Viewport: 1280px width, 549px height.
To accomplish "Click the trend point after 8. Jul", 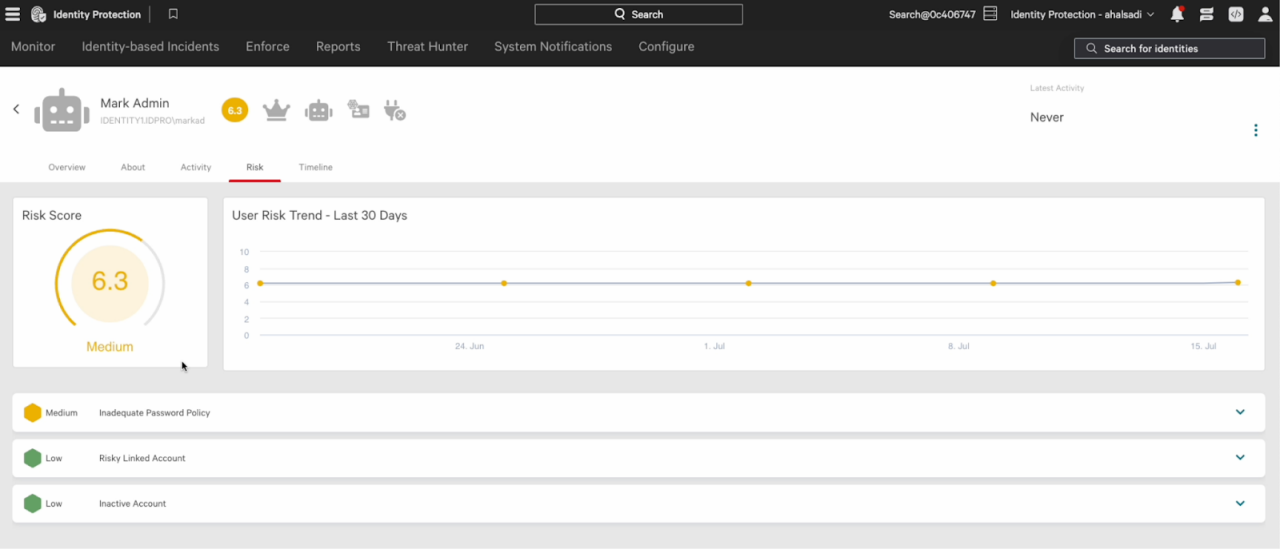I will click(x=993, y=283).
